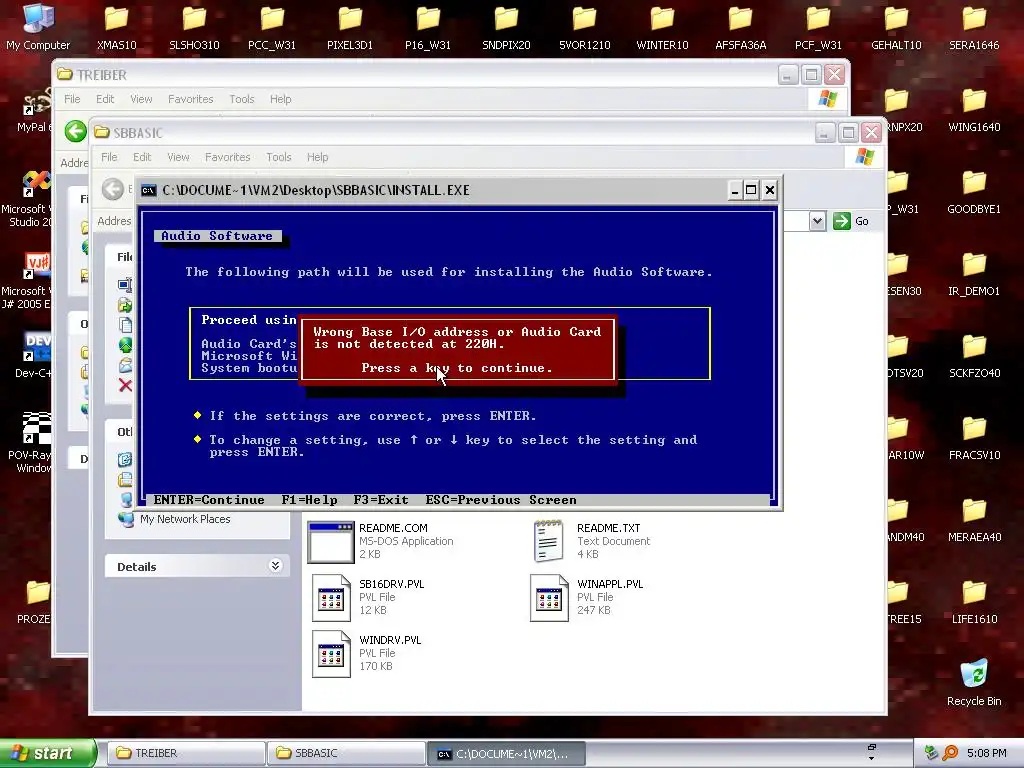The image size is (1024, 768).
Task: Select the WINAPPL.PVL file icon
Action: click(x=549, y=598)
